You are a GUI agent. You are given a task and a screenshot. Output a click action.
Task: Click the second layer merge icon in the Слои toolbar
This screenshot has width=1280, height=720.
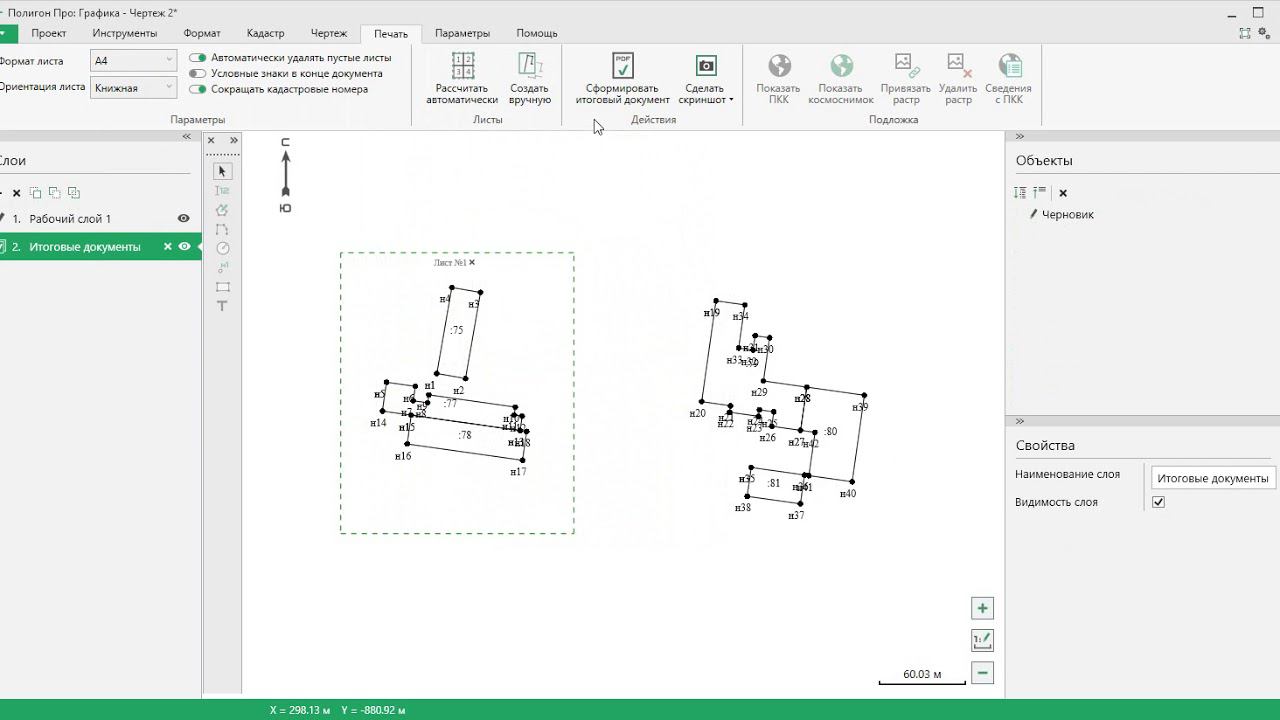(x=55, y=193)
